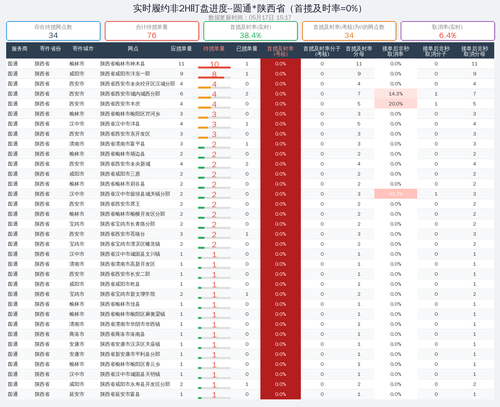Open the green 首揽及时率(实时) 38.4% card
The width and height of the screenshot is (500, 407).
coord(250,31)
